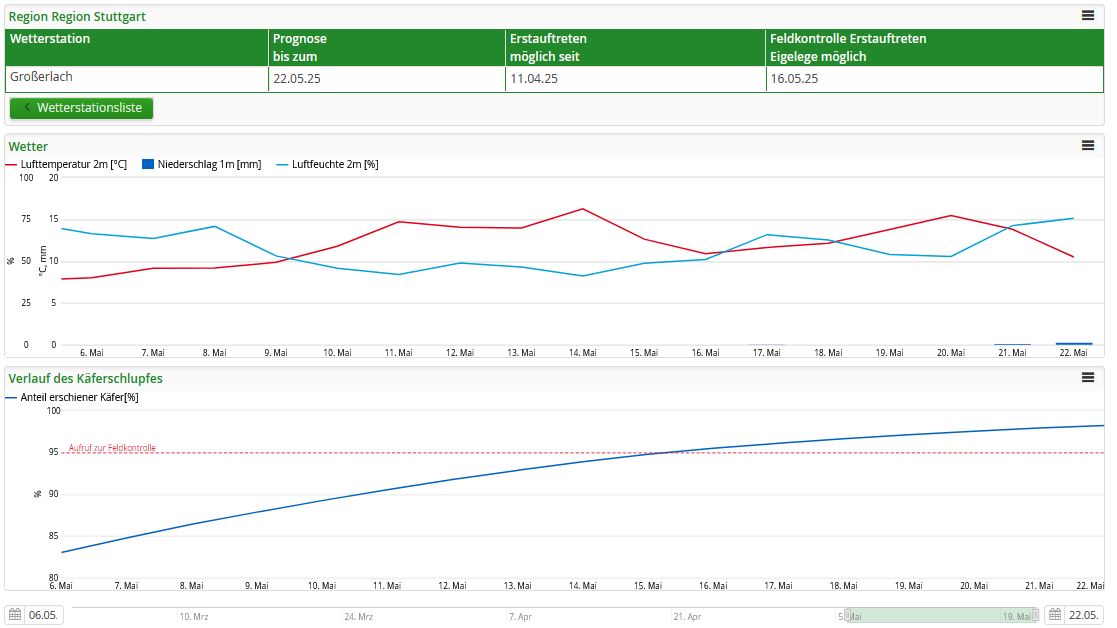Viewport: 1117px width, 628px height.
Task: Go back to Wetterstationsliste
Action: click(82, 108)
